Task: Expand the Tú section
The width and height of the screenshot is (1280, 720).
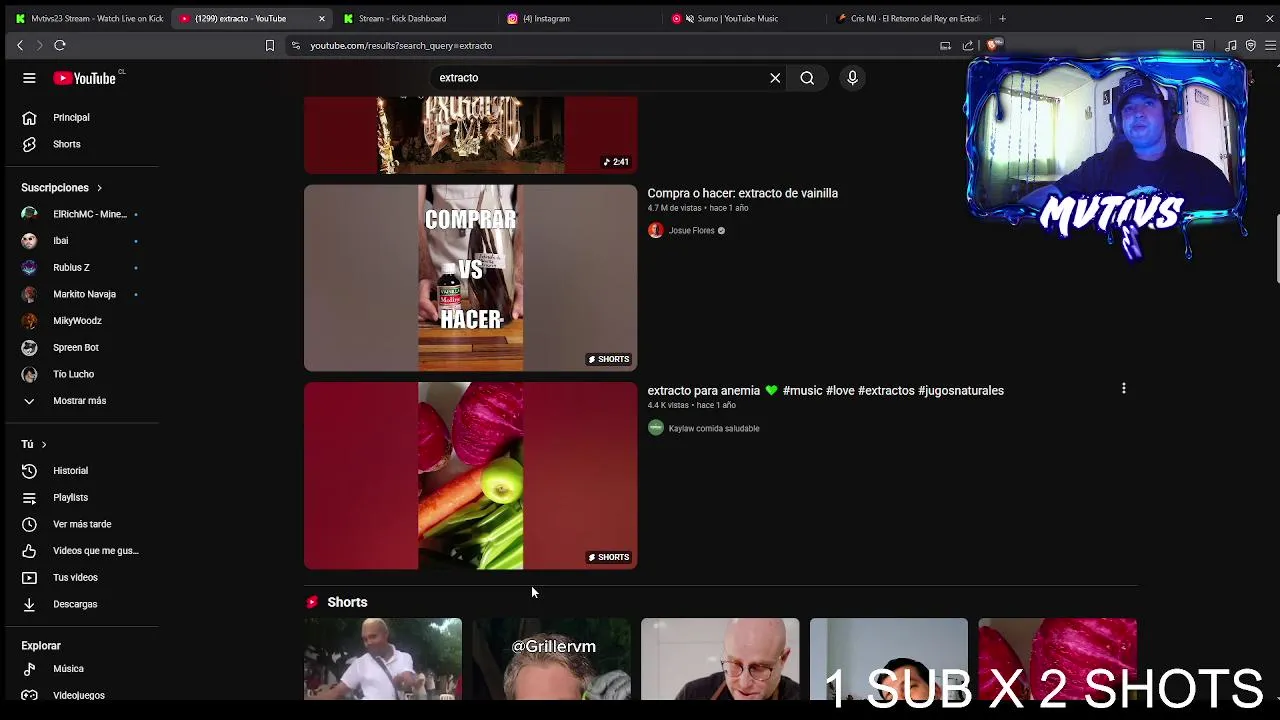Action: [34, 444]
